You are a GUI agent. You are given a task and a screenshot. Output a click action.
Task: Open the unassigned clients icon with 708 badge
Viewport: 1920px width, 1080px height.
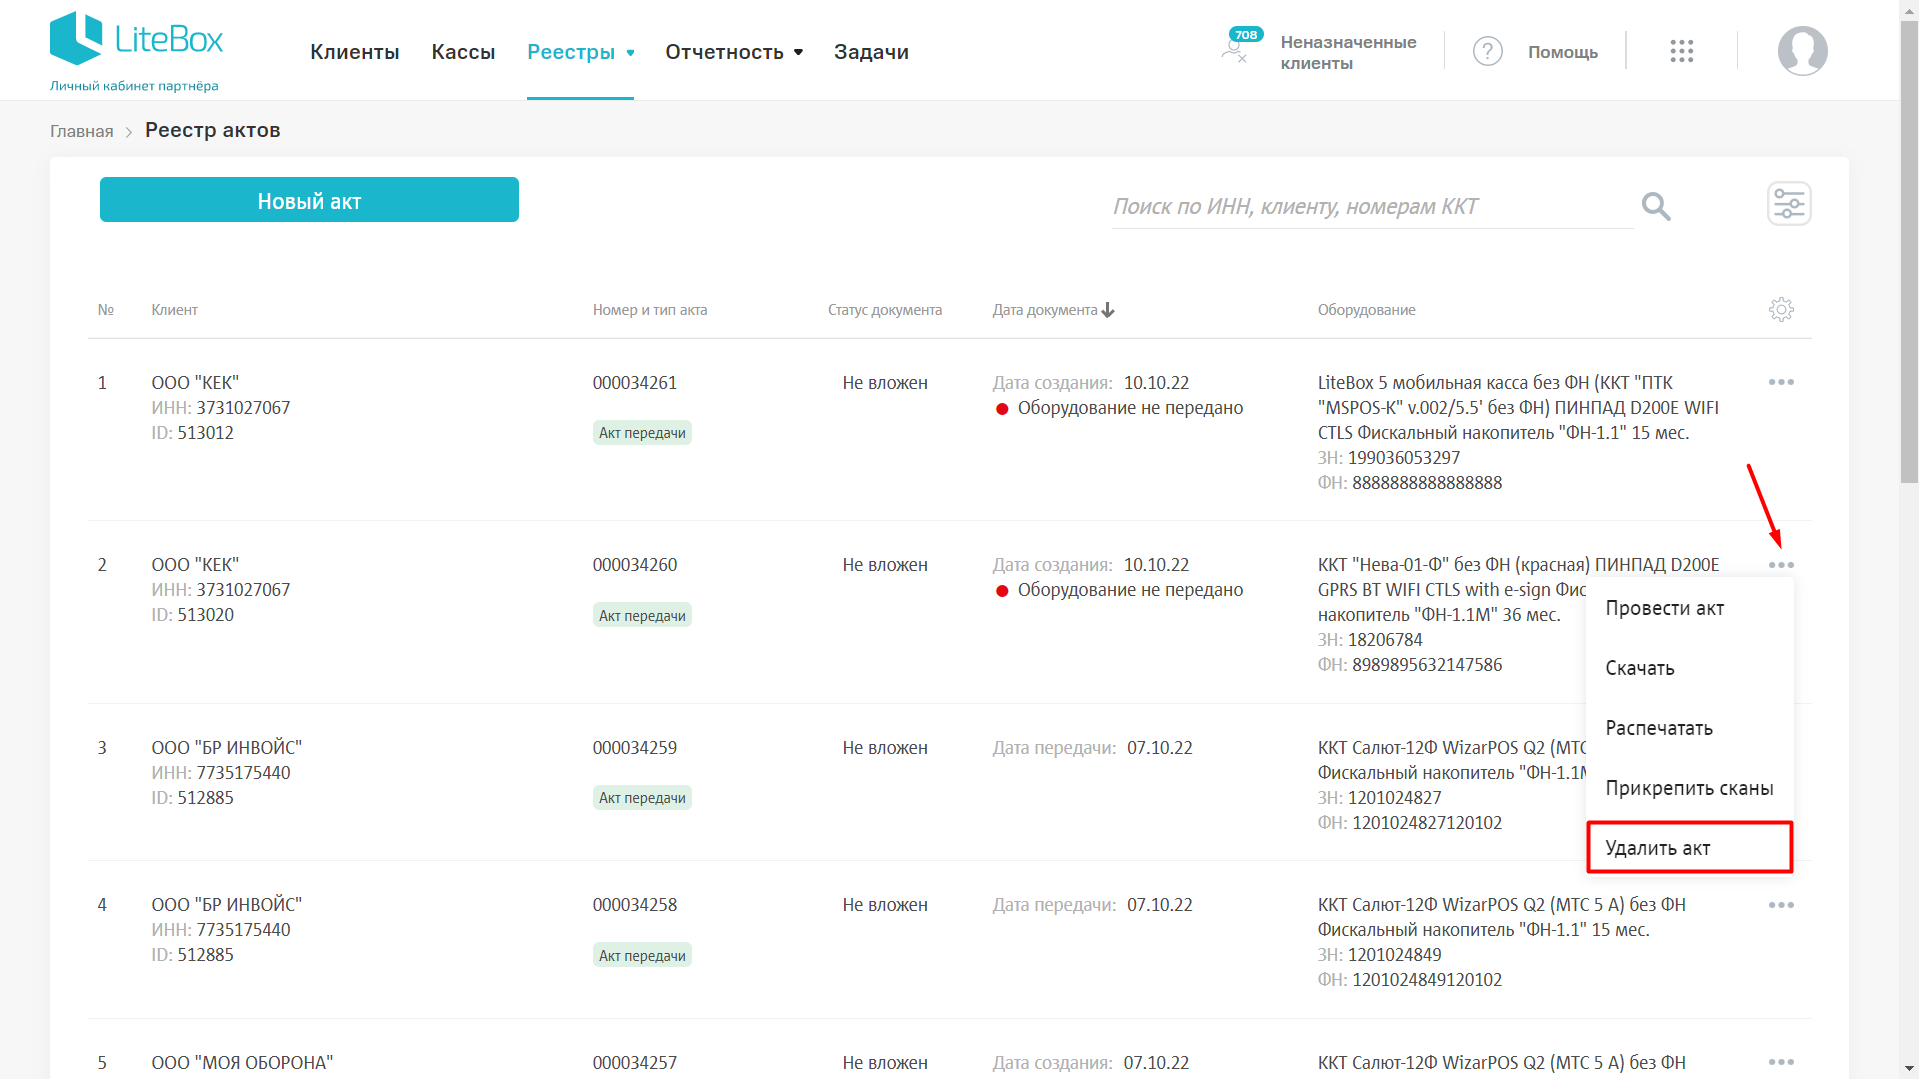1241,46
